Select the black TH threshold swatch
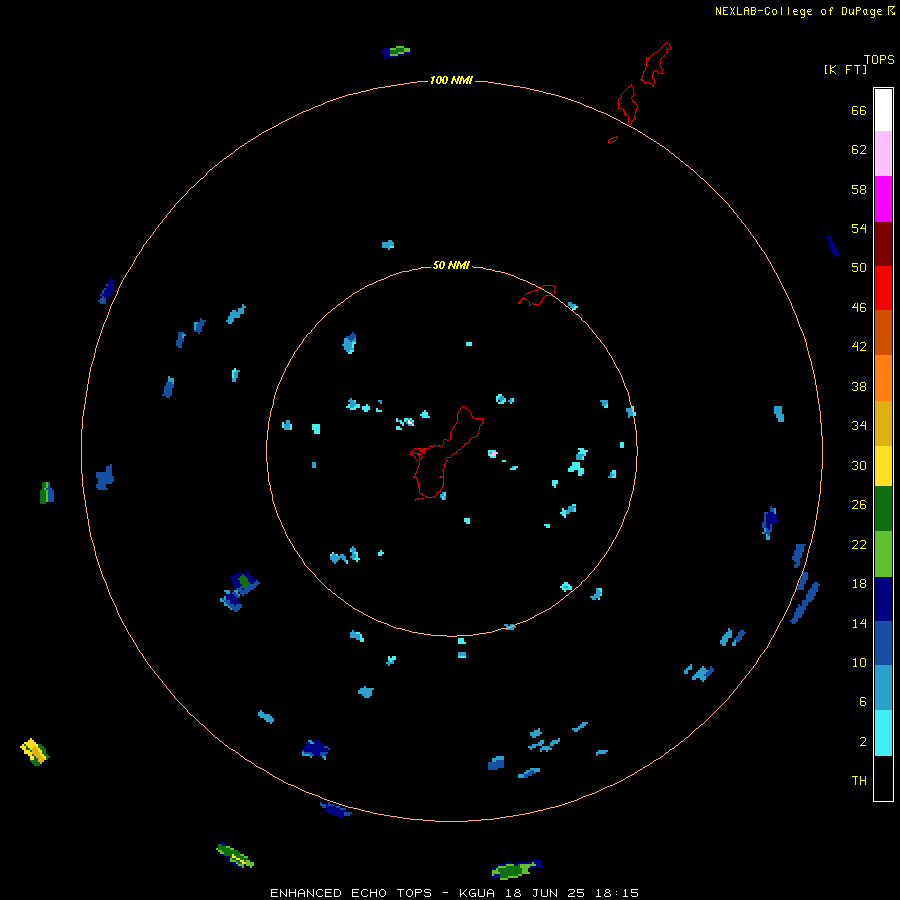900x900 pixels. (883, 778)
